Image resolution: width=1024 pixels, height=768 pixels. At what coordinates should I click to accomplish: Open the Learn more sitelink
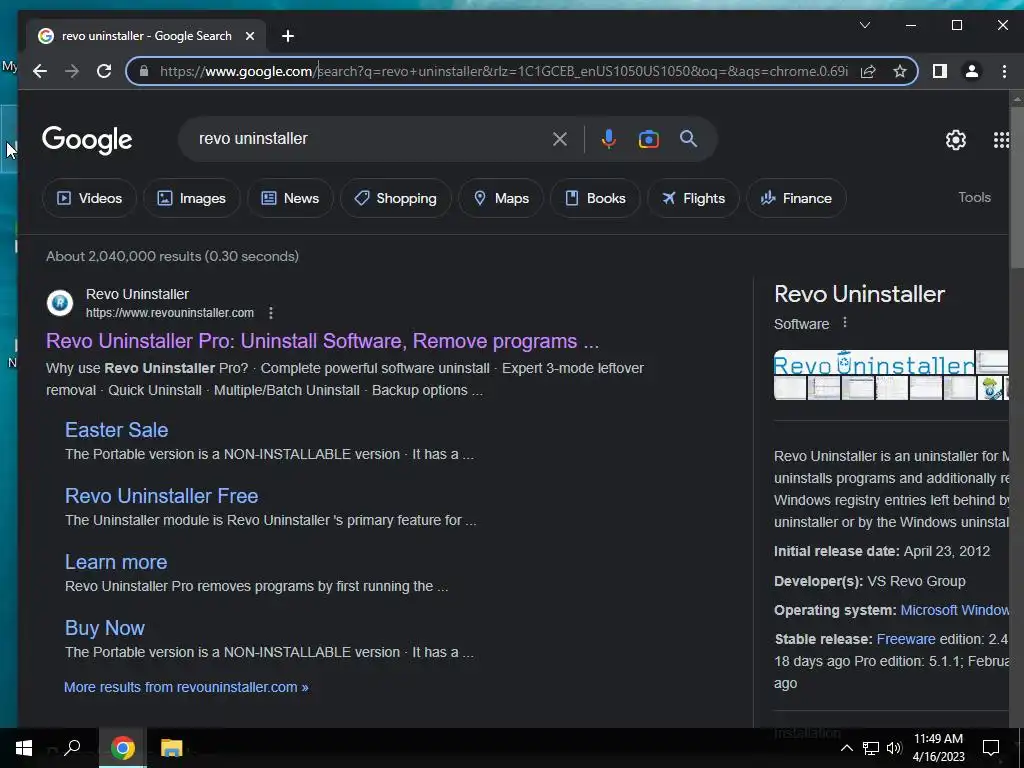(x=116, y=562)
